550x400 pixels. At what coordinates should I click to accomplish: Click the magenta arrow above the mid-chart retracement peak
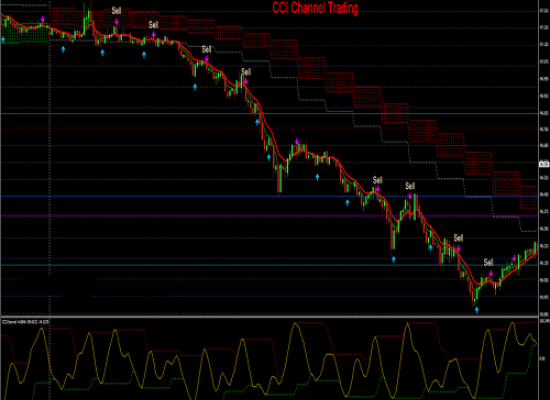pyautogui.click(x=297, y=142)
